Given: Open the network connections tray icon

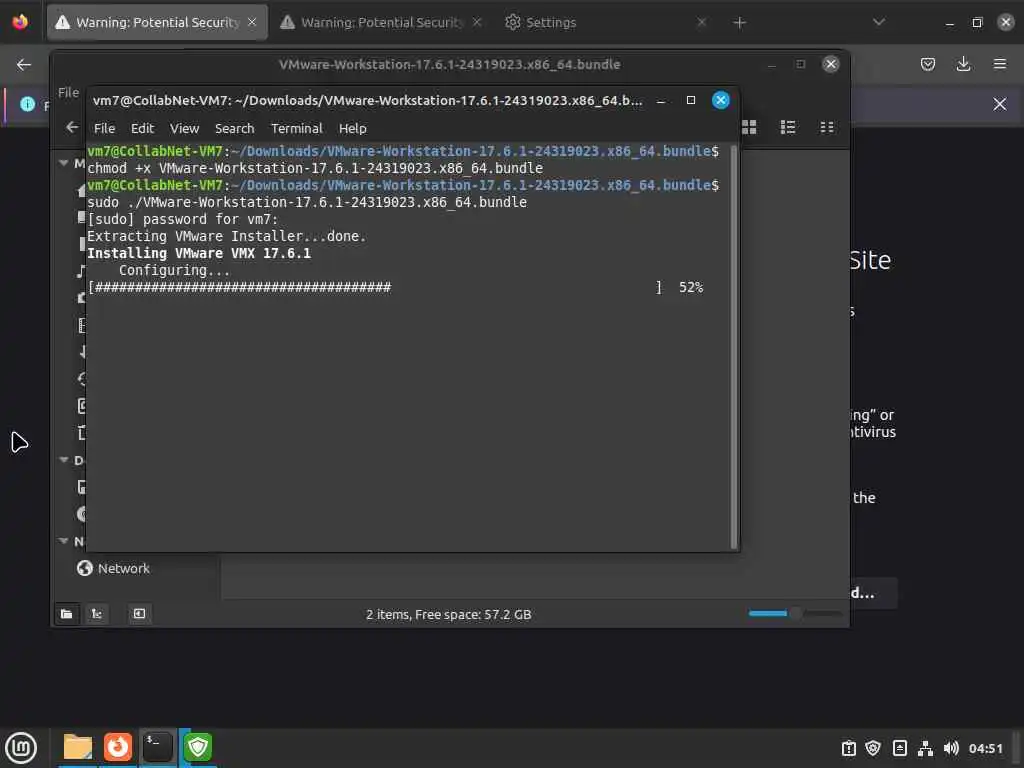Looking at the screenshot, I should [x=925, y=748].
